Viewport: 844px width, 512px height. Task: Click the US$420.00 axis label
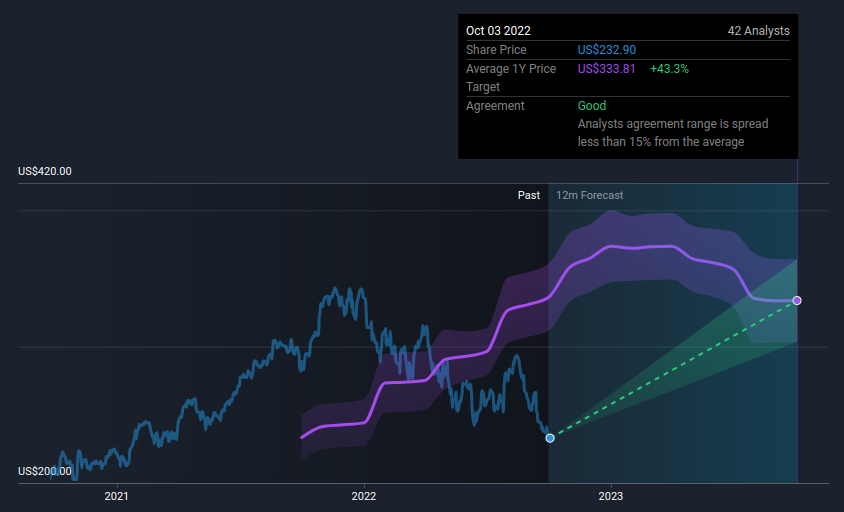[x=45, y=171]
